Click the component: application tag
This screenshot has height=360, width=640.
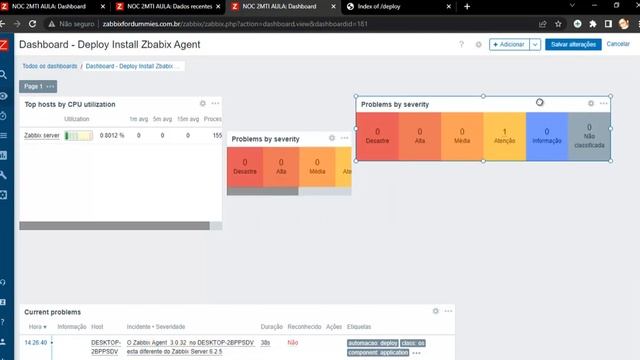[x=378, y=352]
